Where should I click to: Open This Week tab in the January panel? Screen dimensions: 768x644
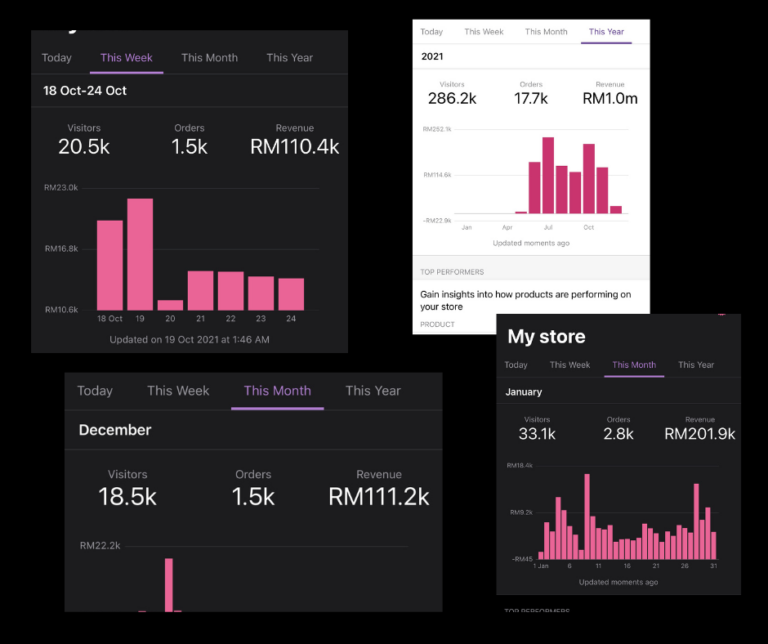point(570,365)
